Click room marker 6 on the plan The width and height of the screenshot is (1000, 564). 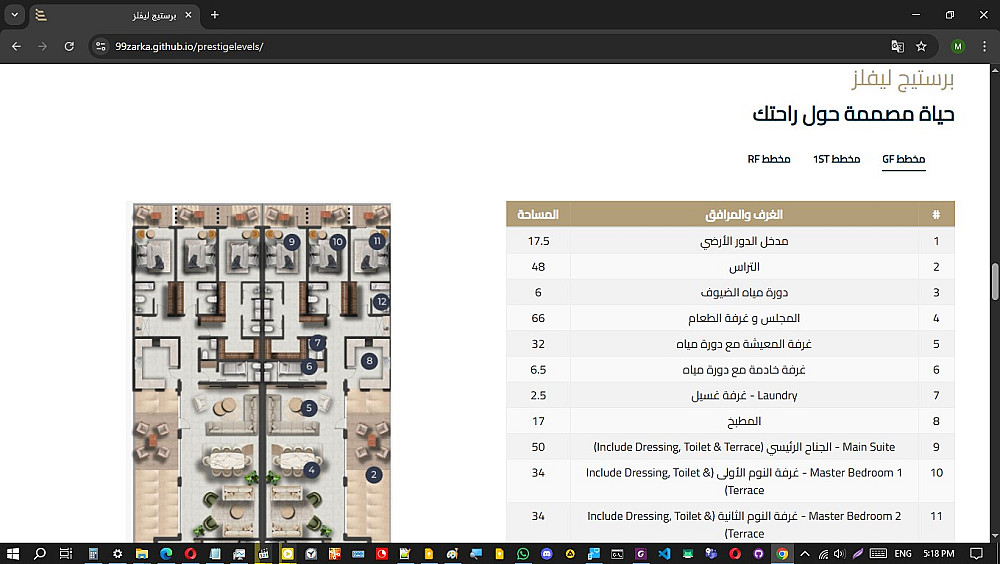pyautogui.click(x=309, y=367)
